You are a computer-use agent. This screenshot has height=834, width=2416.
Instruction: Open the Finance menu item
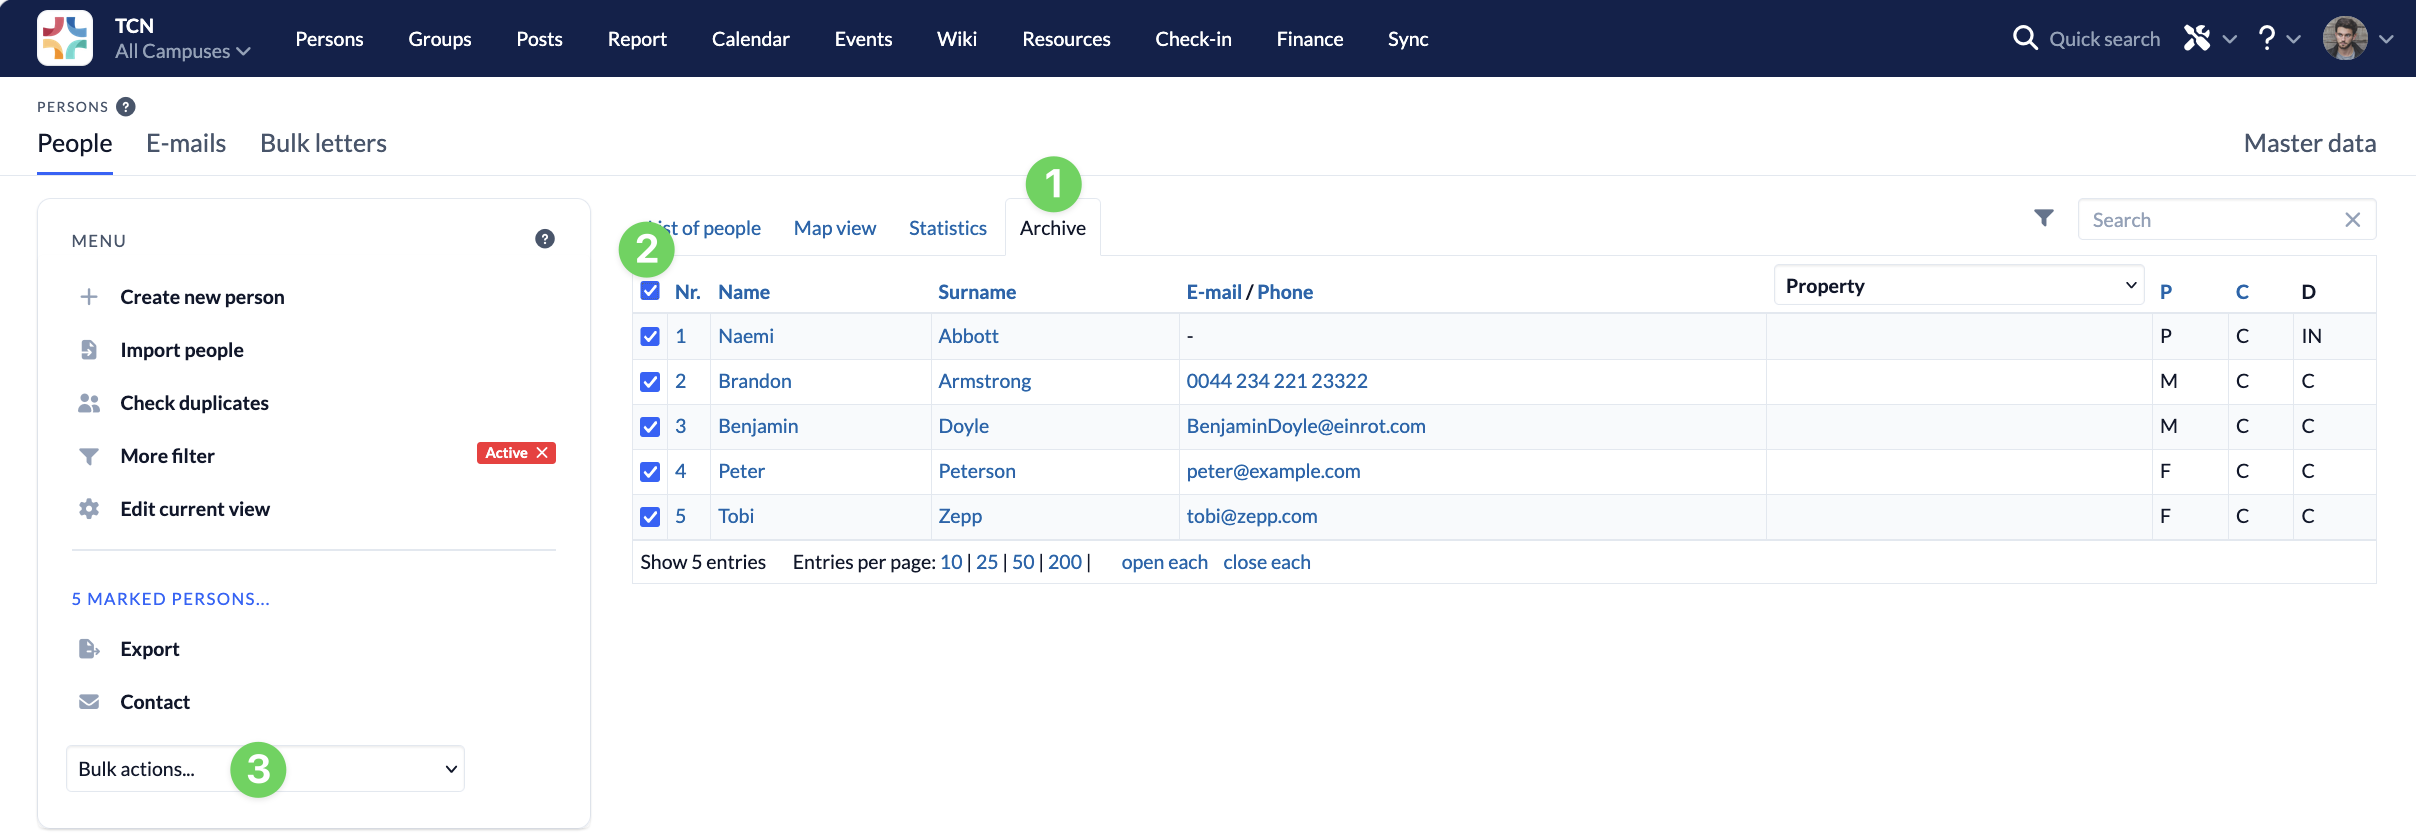1310,39
